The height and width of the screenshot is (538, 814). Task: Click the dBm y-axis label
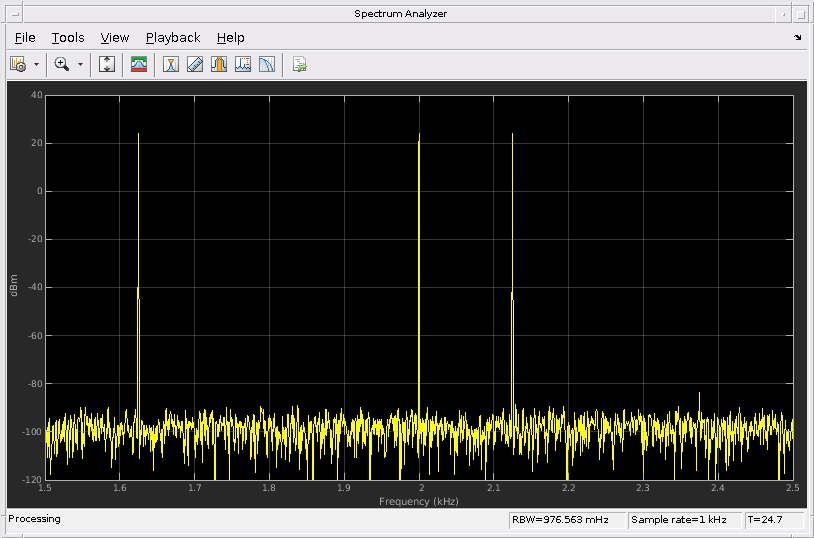[x=14, y=285]
